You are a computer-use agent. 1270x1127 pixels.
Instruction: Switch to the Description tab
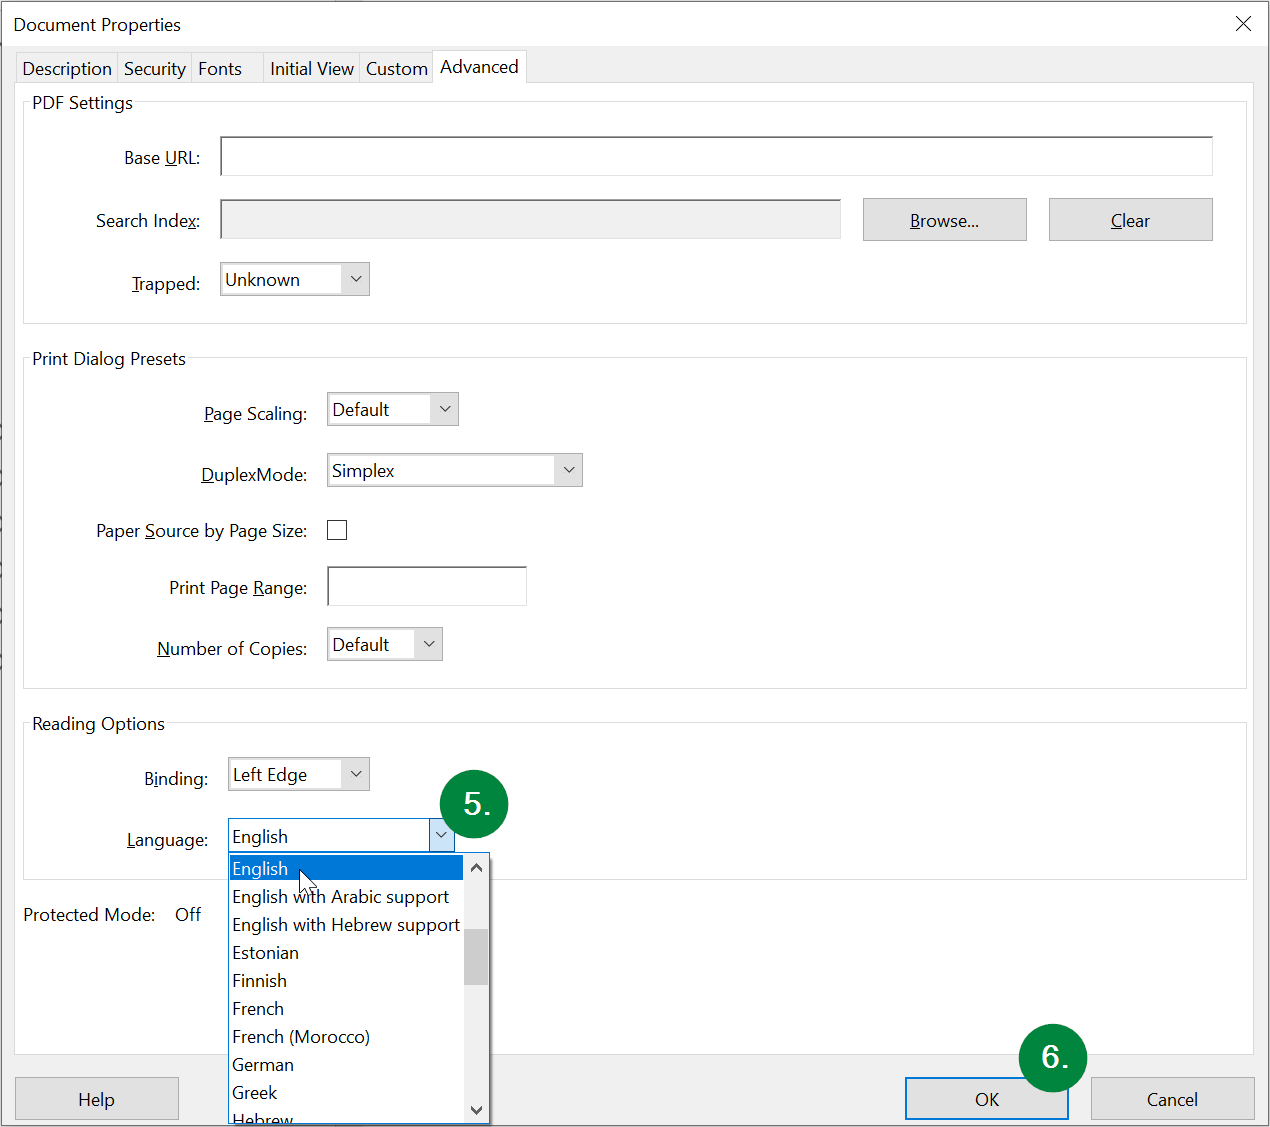pos(67,68)
